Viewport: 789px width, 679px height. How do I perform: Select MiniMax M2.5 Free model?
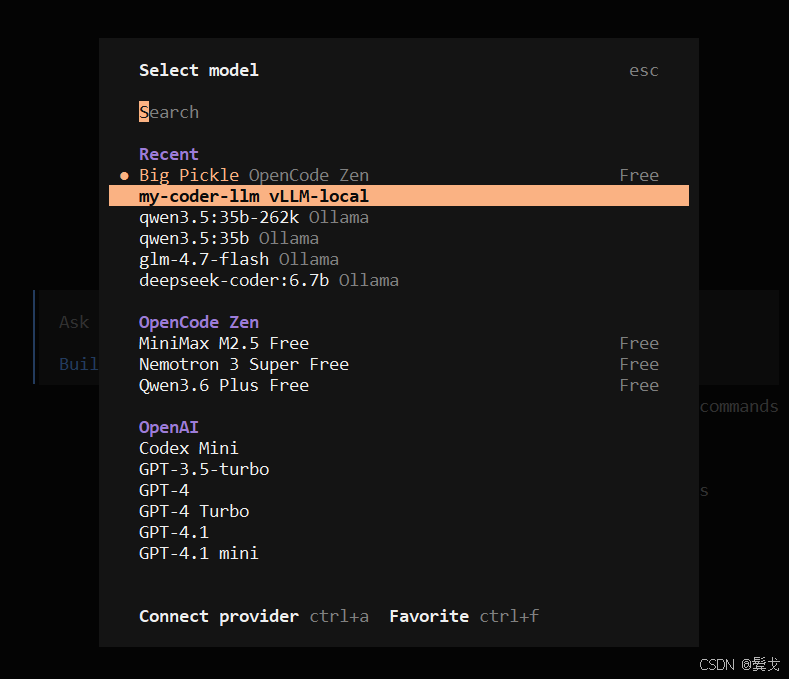(399, 343)
